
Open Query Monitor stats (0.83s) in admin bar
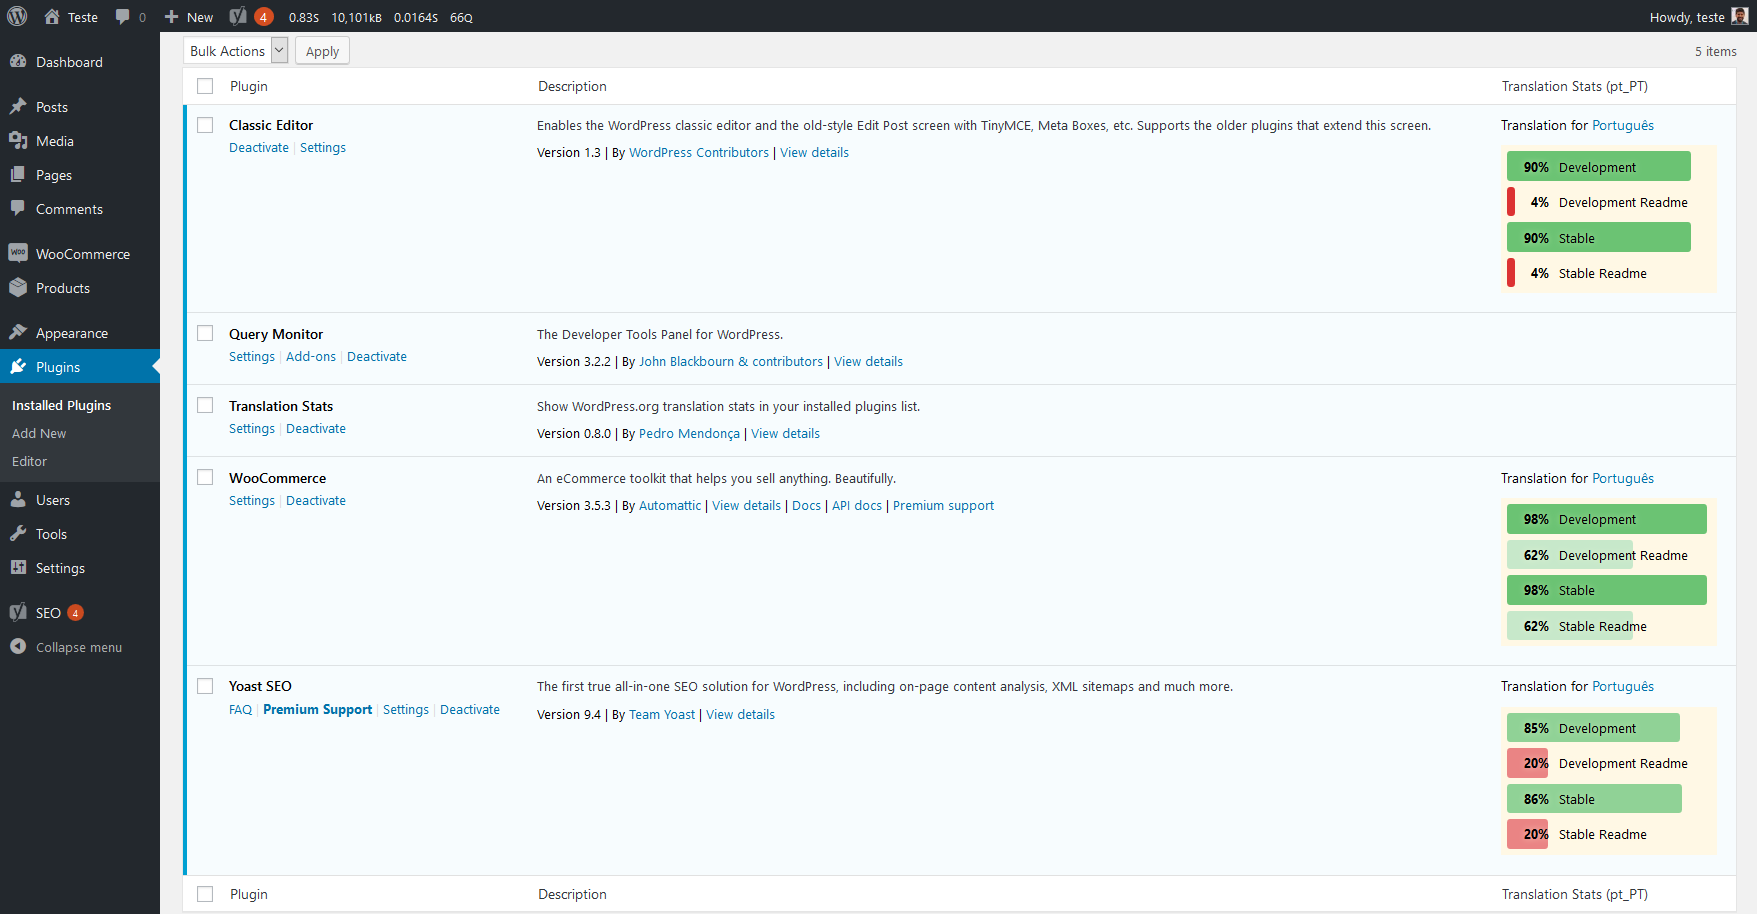[304, 17]
